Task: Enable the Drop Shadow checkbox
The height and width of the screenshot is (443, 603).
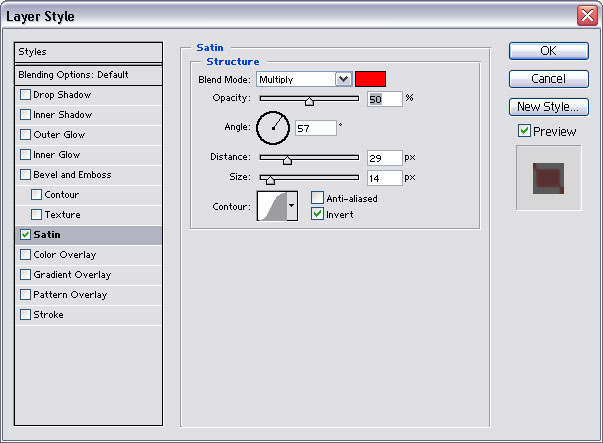Action: (x=25, y=95)
